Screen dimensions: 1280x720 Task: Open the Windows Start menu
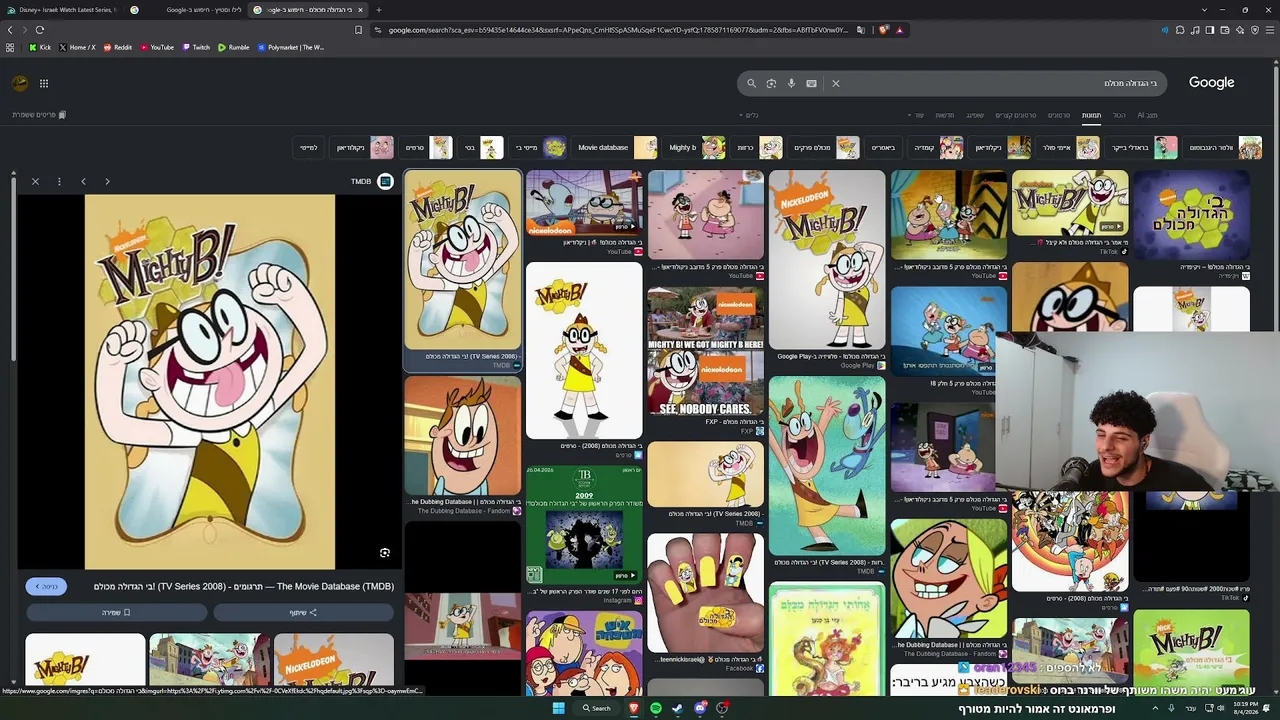point(559,708)
